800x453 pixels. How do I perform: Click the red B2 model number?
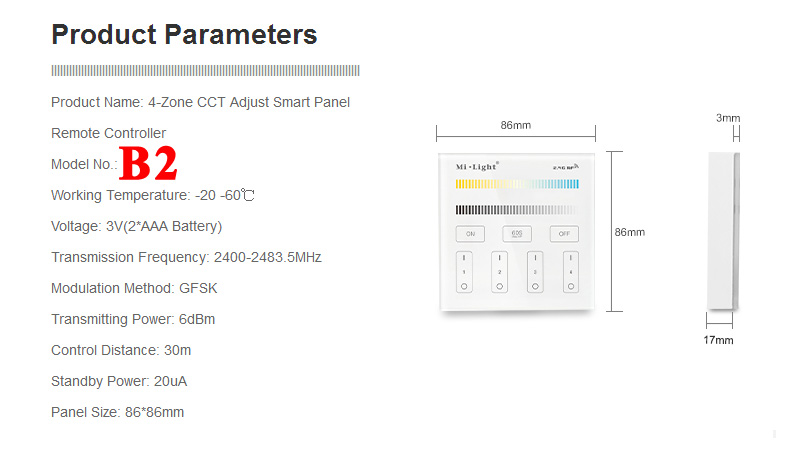(x=148, y=163)
